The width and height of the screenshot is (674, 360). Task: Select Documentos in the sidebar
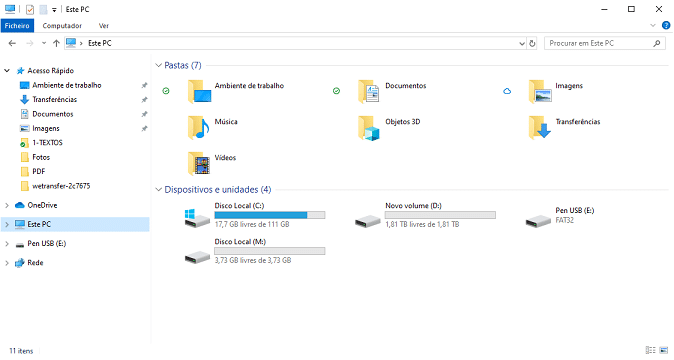pyautogui.click(x=53, y=114)
